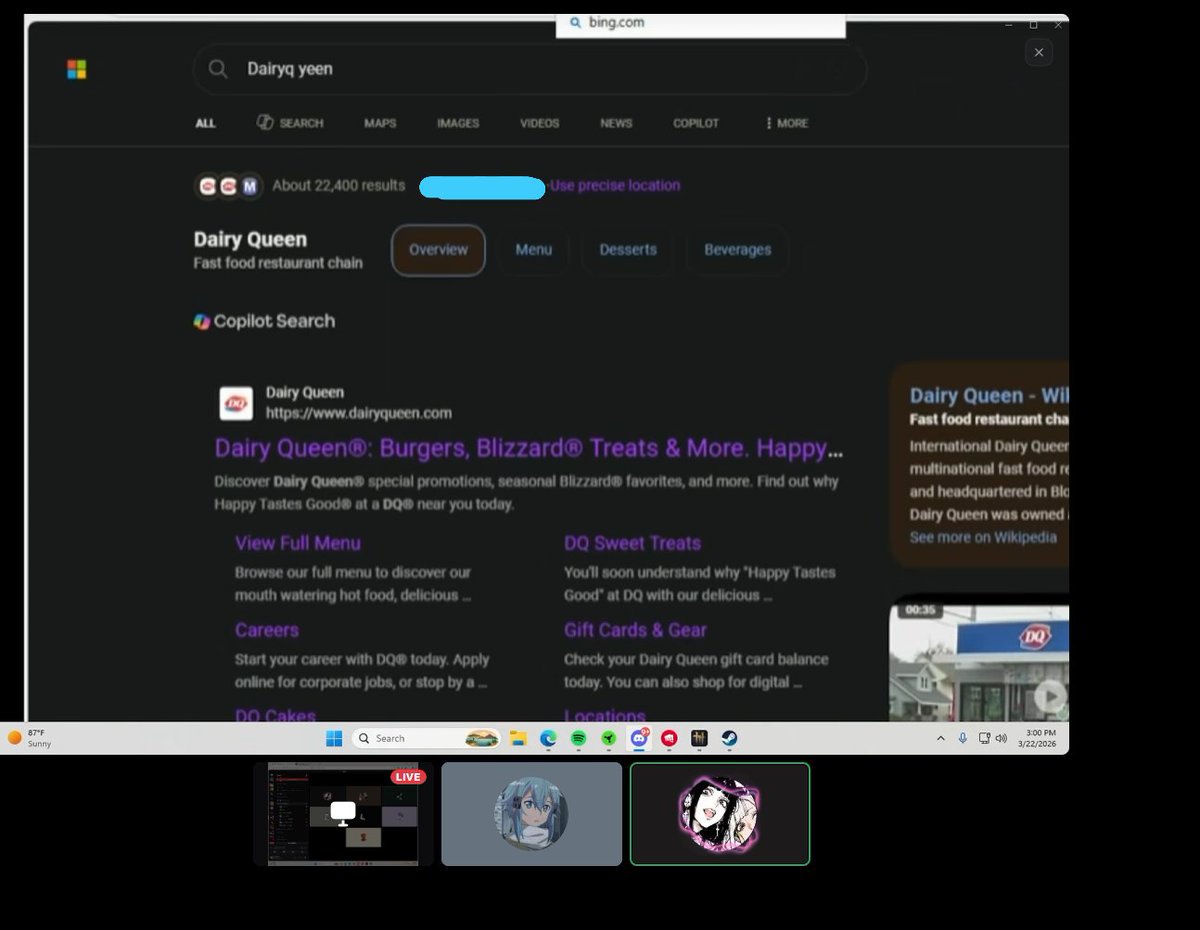Click 'Use precise location' link
This screenshot has height=930, width=1200.
pos(615,185)
